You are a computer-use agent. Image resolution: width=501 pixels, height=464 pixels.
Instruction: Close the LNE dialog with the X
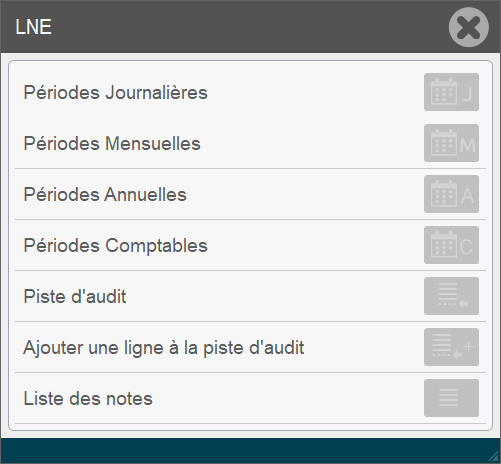pyautogui.click(x=469, y=27)
